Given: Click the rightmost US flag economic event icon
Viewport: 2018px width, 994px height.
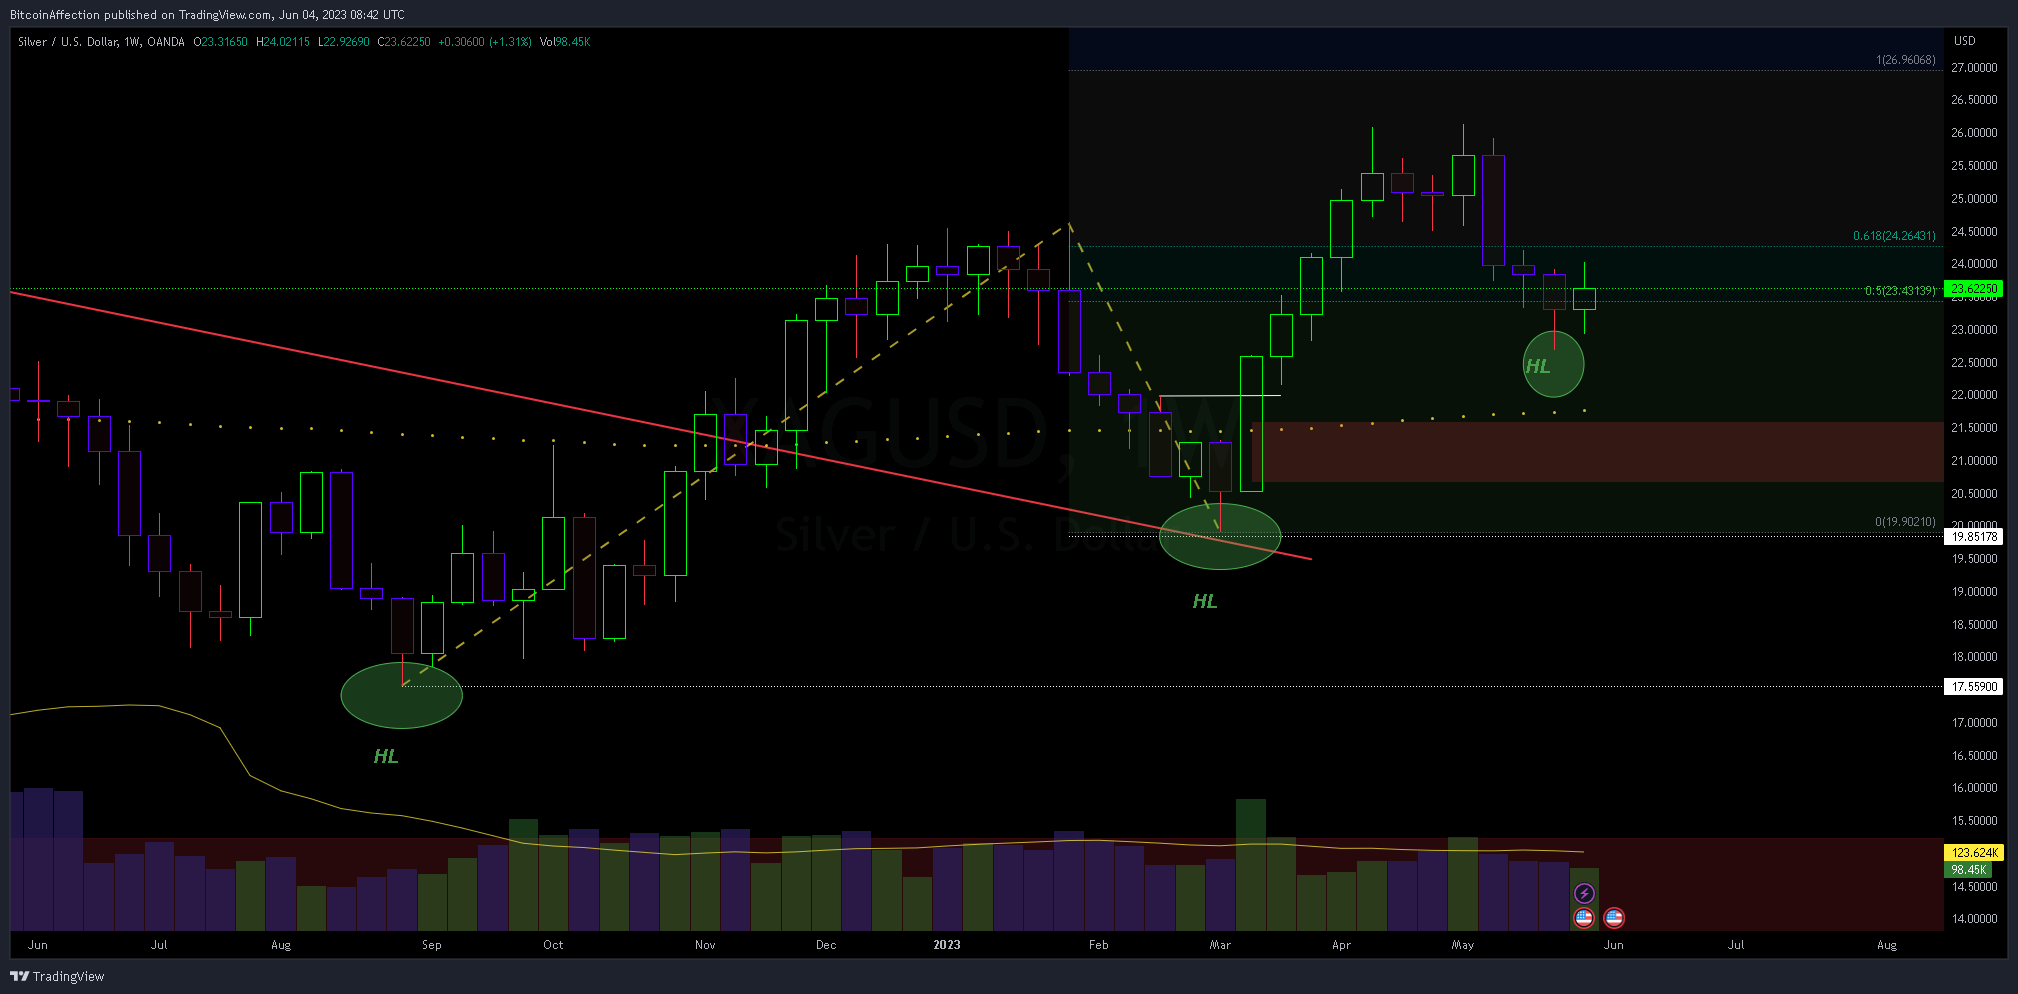Looking at the screenshot, I should point(1614,917).
